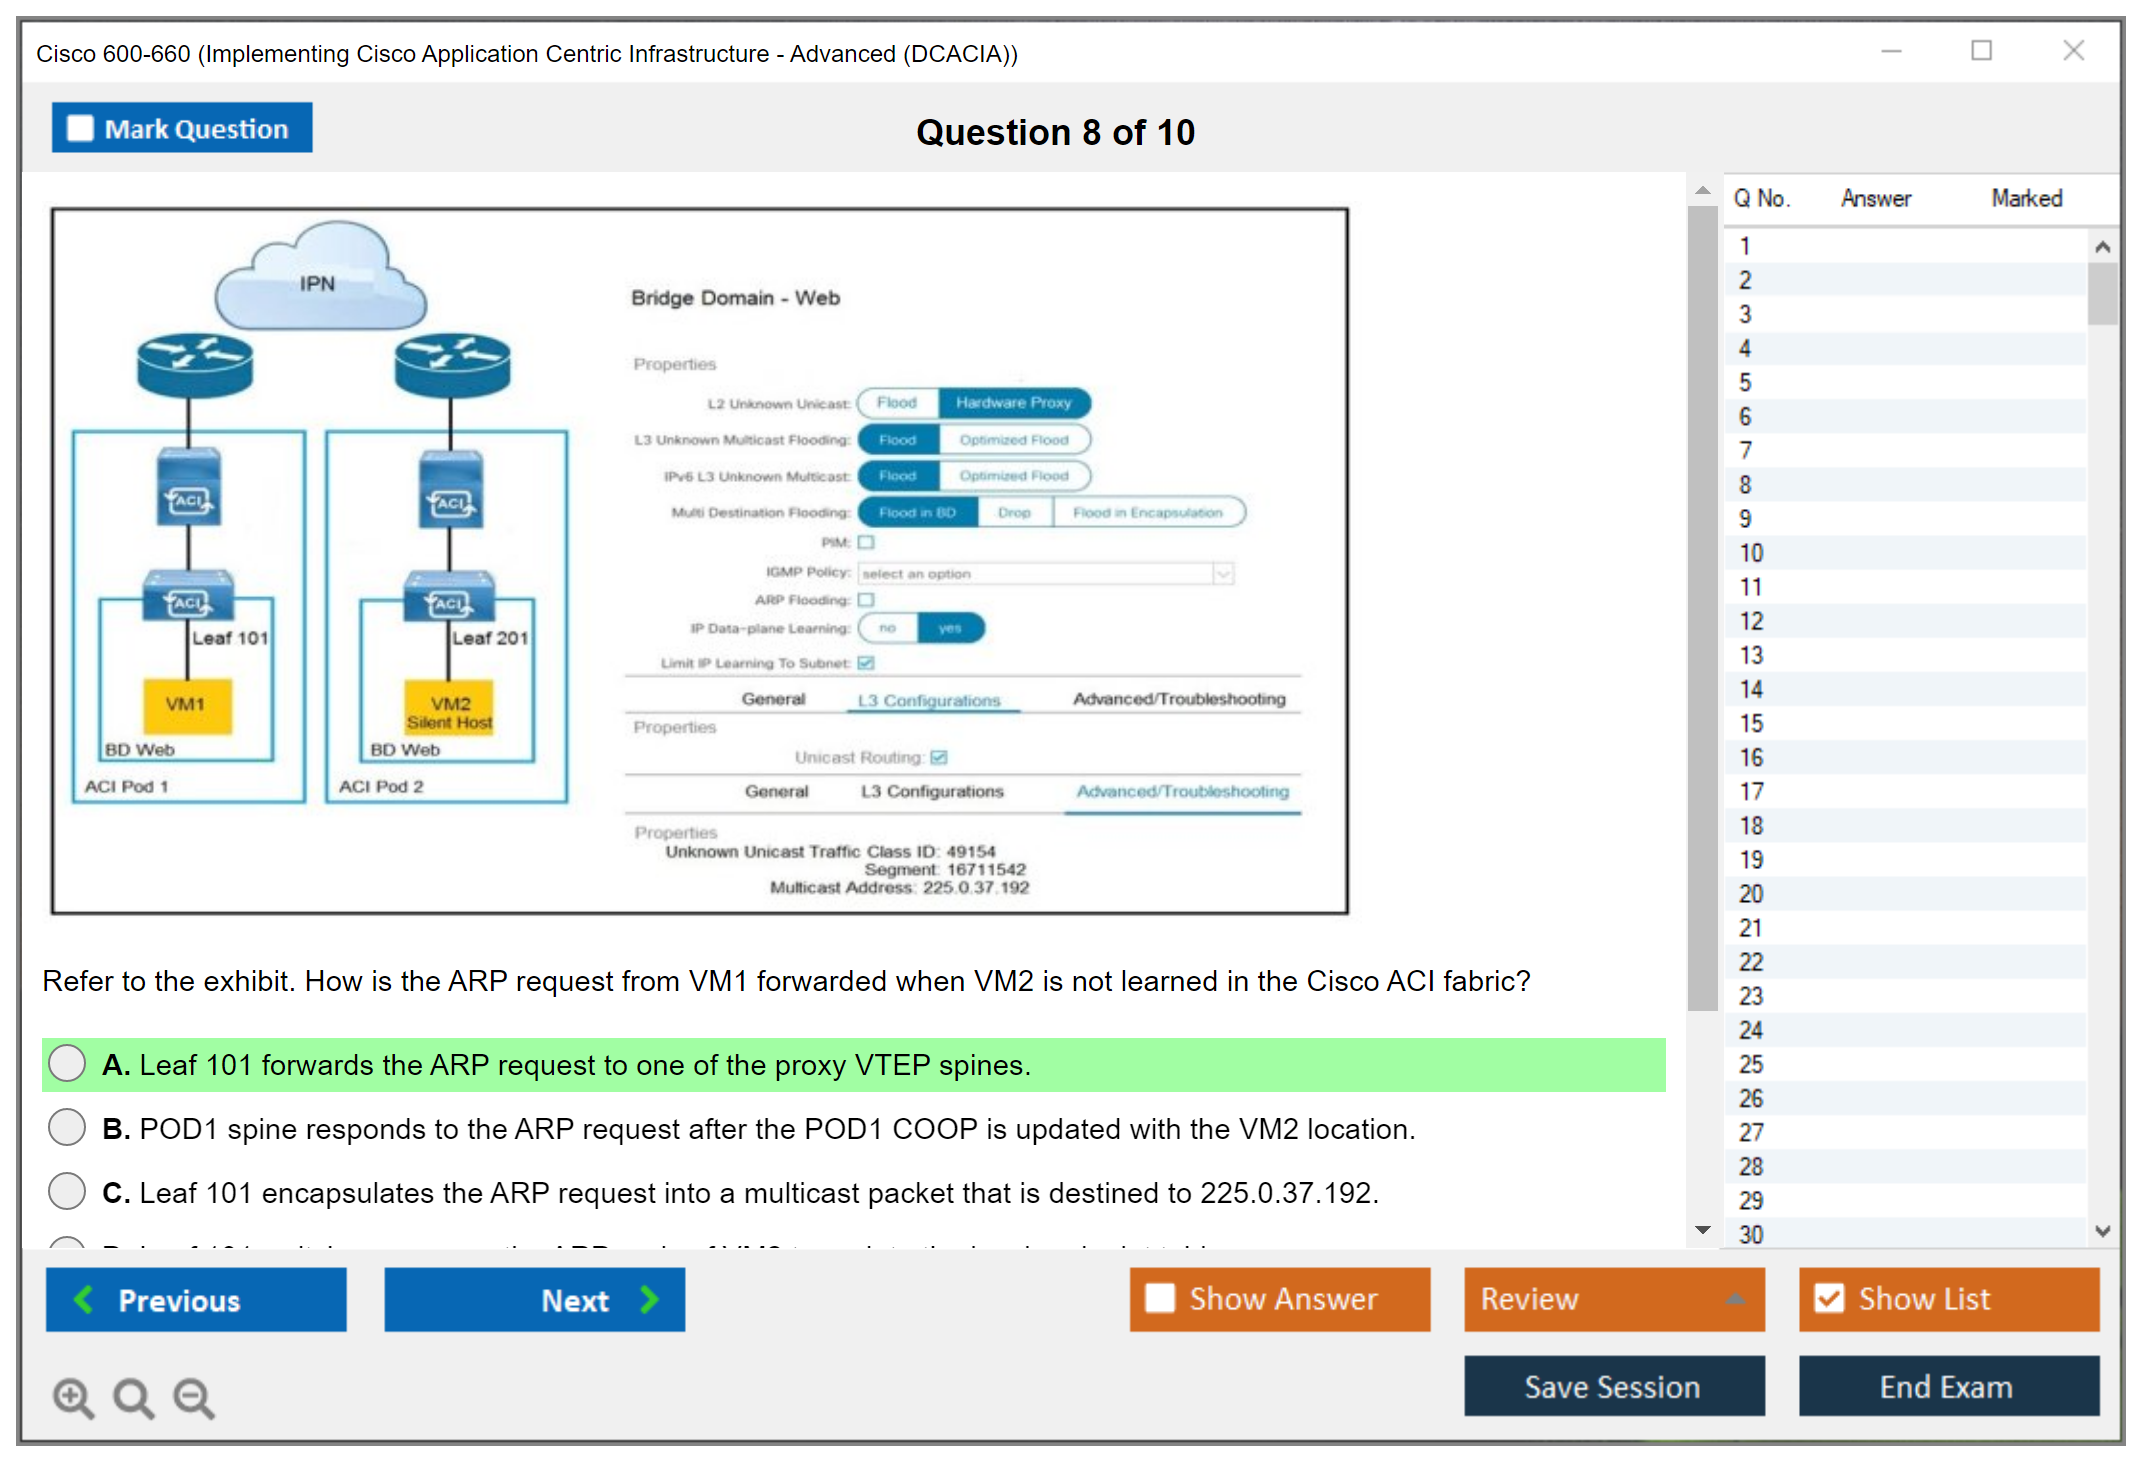Enable the Show Answer checkbox
This screenshot has height=1470, width=2150.
[1160, 1298]
